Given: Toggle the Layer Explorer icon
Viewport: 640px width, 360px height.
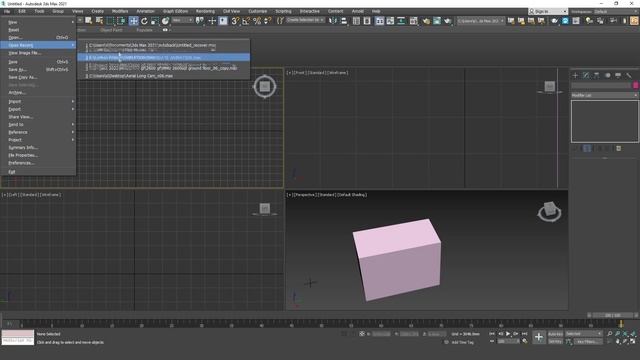Looking at the screenshot, I should click(x=367, y=21).
